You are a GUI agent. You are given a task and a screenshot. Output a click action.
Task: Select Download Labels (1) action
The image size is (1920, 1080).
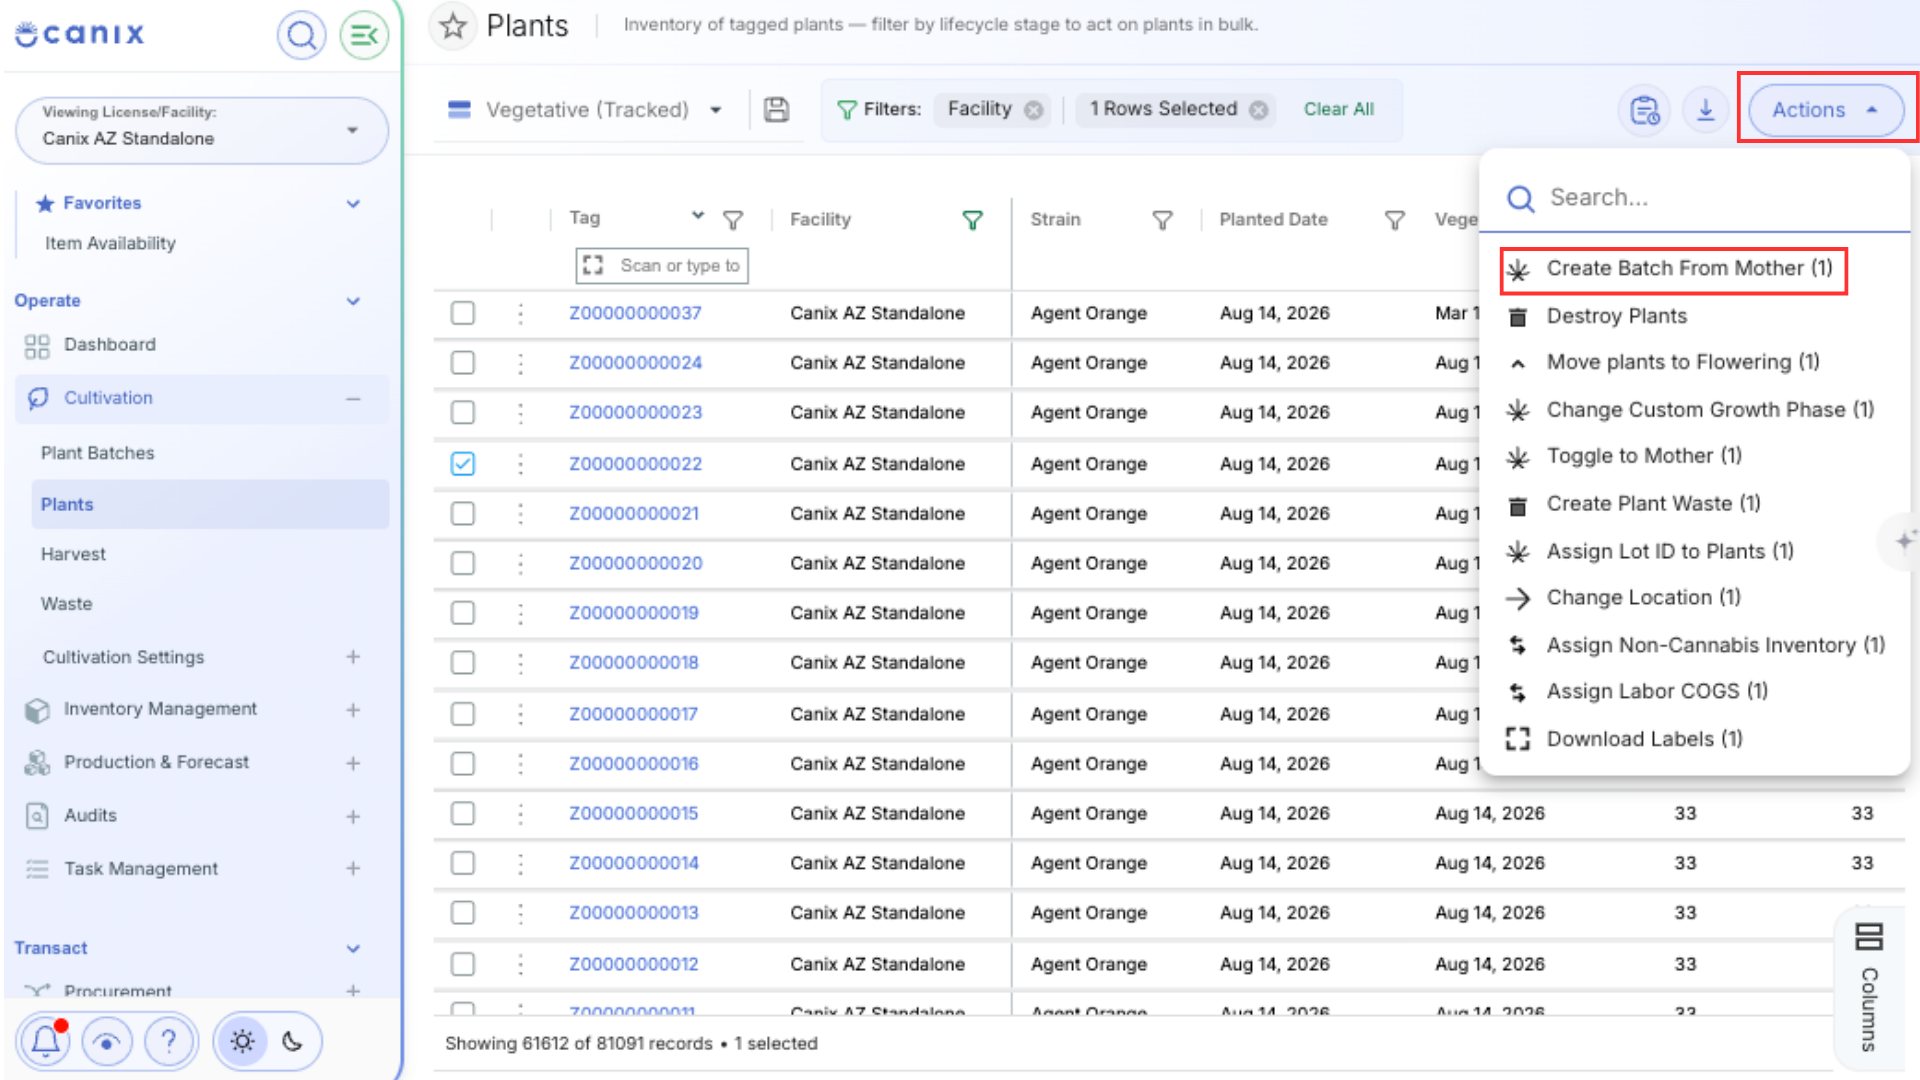click(x=1644, y=739)
